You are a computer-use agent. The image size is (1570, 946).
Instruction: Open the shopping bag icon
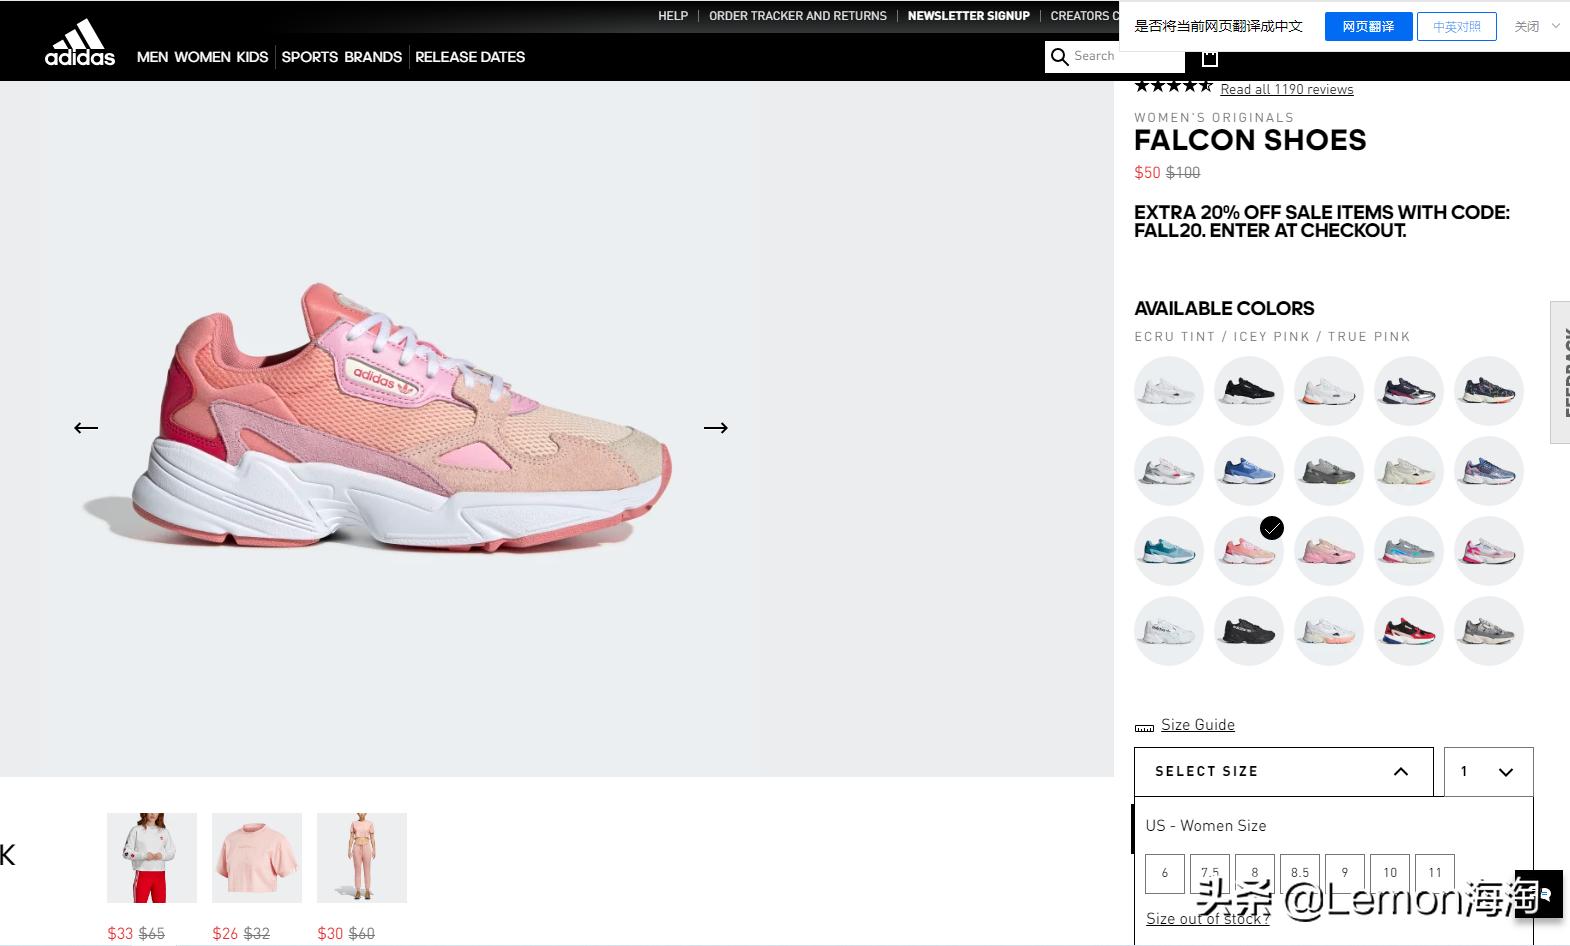coord(1210,57)
